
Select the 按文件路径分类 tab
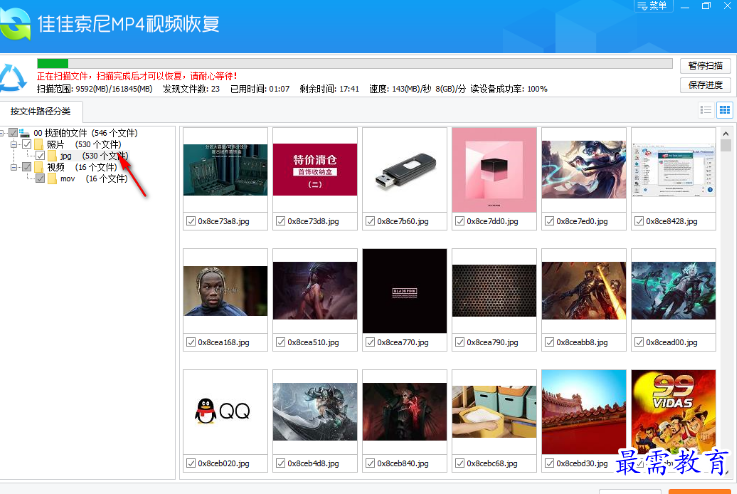pyautogui.click(x=41, y=111)
